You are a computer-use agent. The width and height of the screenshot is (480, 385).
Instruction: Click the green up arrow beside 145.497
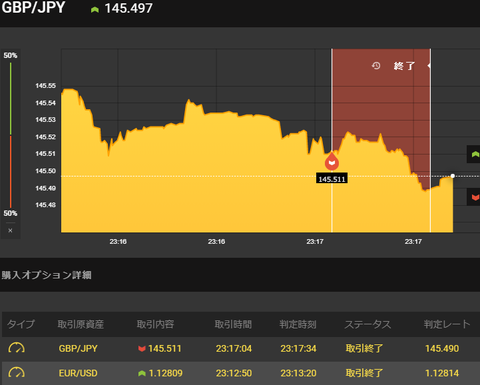pyautogui.click(x=95, y=10)
